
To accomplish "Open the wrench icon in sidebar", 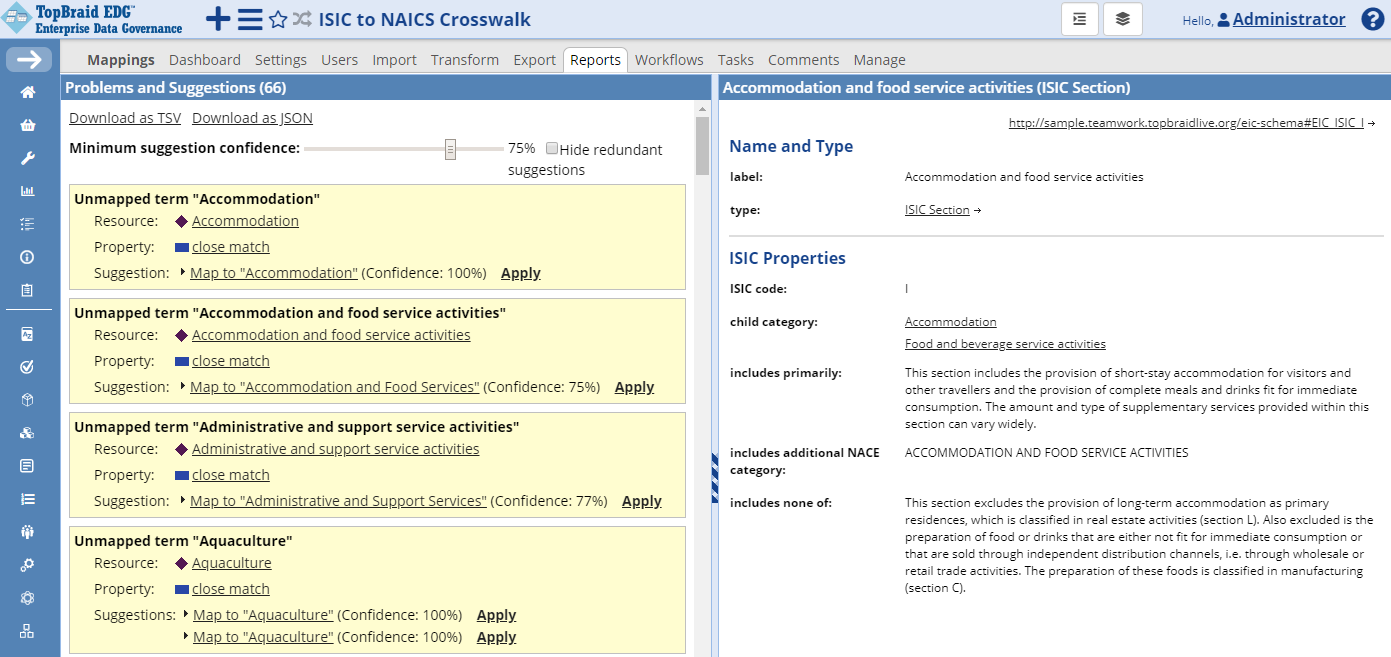I will (28, 158).
